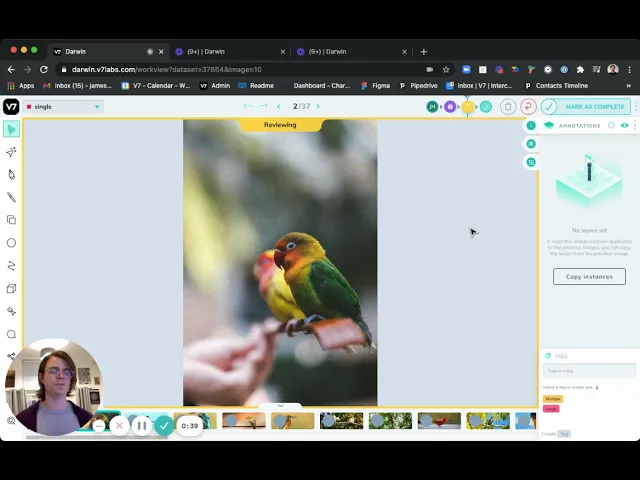Click the second teal sidebar panel icon
The image size is (640, 480).
pyautogui.click(x=531, y=144)
